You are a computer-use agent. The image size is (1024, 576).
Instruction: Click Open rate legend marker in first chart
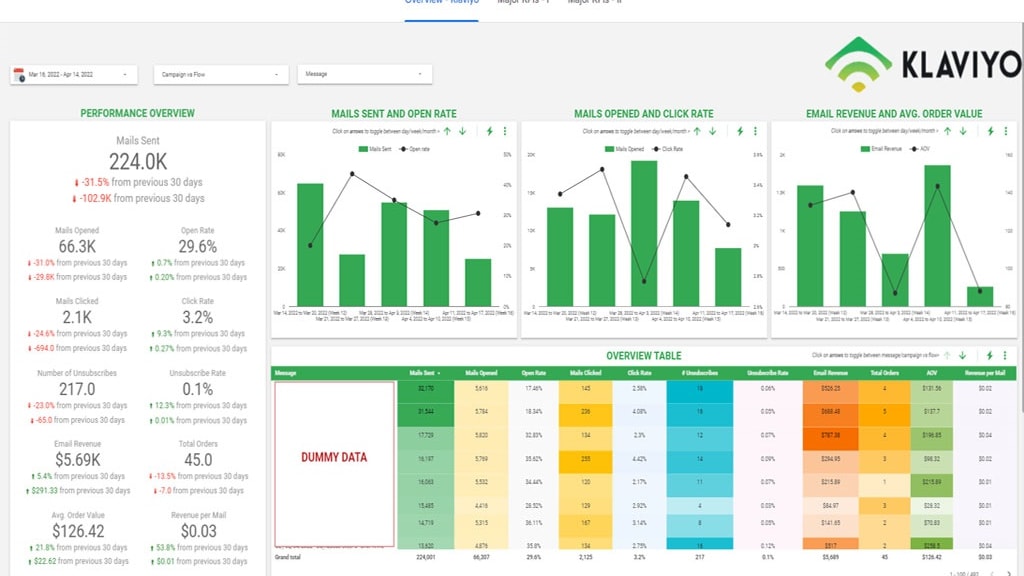404,149
